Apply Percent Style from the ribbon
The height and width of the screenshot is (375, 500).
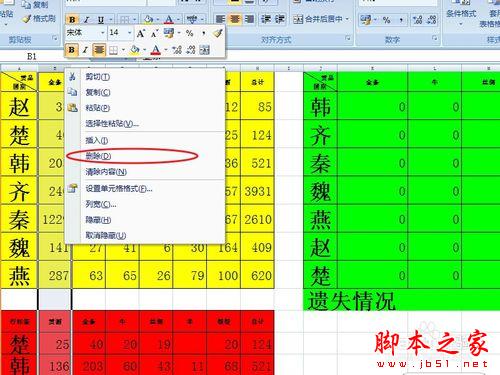[386, 20]
